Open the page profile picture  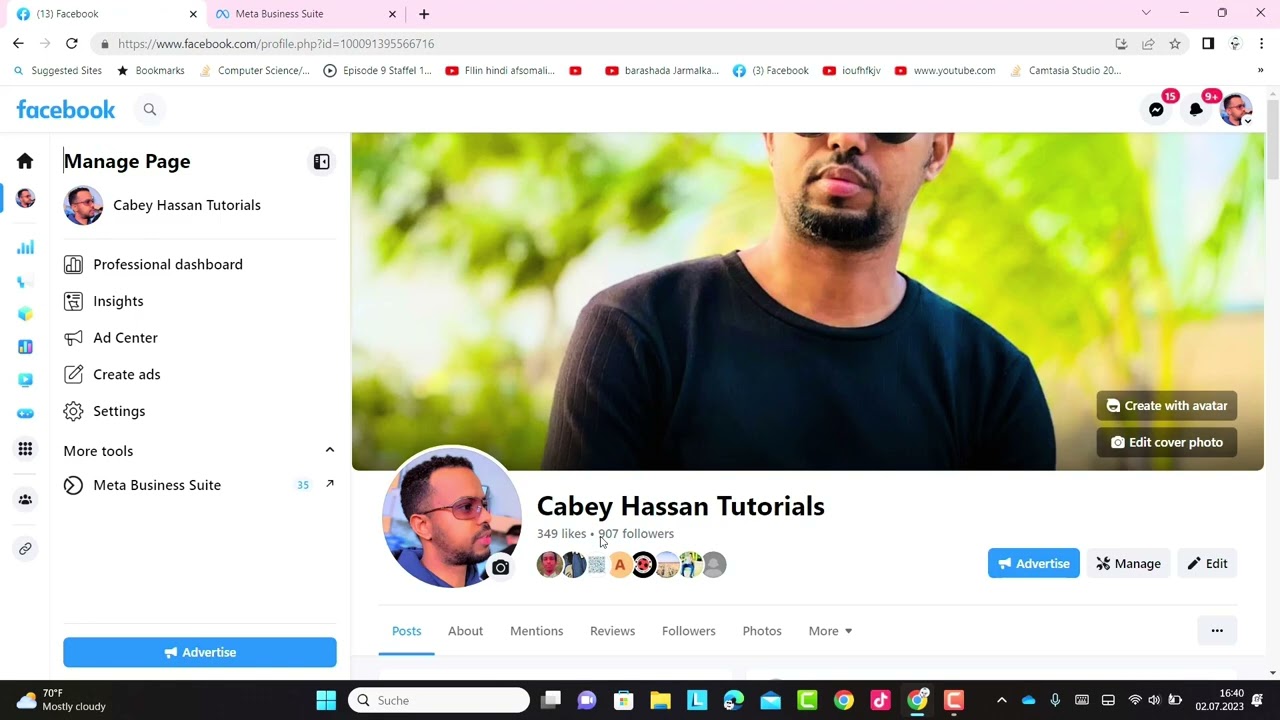[x=452, y=517]
